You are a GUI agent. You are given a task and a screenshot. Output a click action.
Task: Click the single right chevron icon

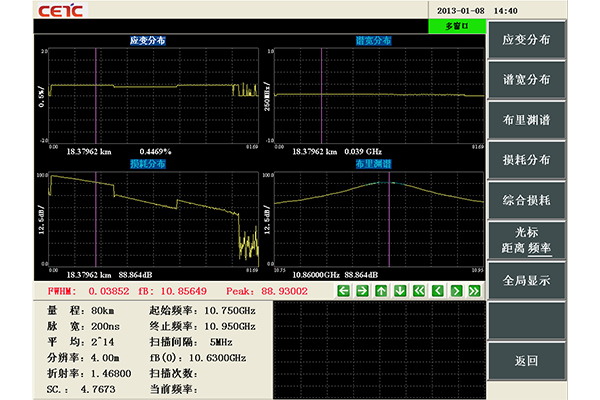pyautogui.click(x=456, y=291)
